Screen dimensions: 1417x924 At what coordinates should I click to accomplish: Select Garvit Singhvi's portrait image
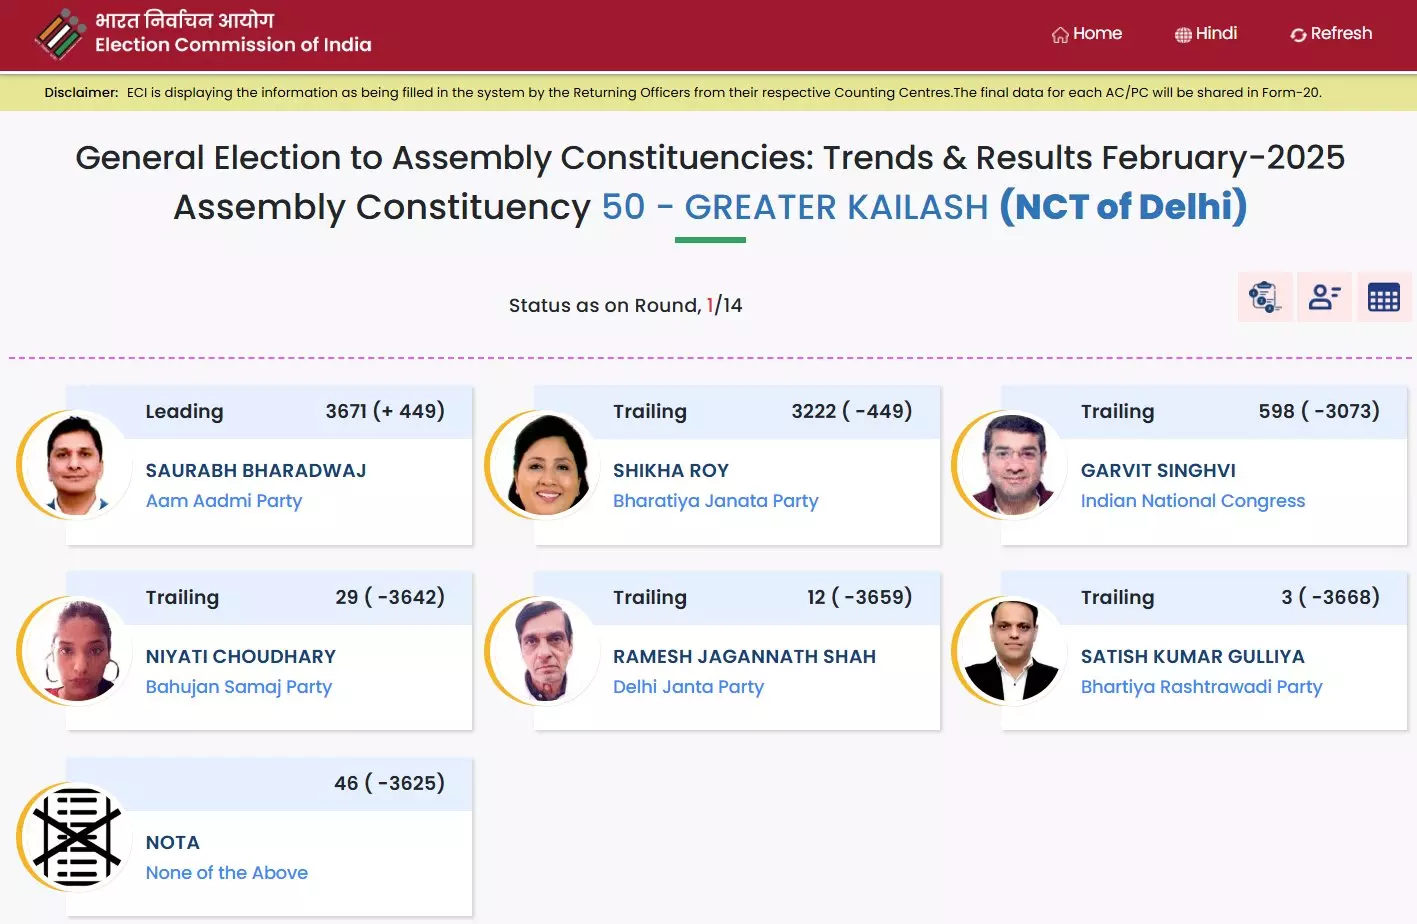[1012, 465]
